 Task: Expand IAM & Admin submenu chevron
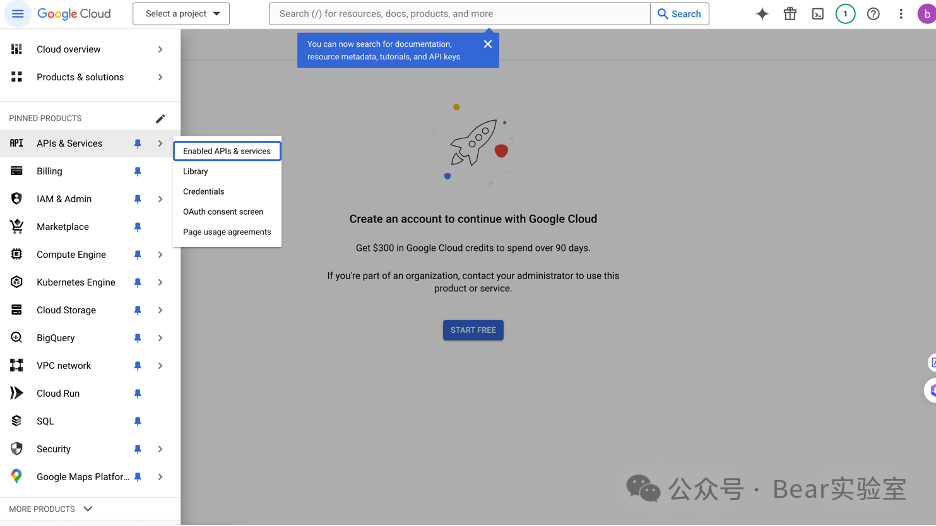pyautogui.click(x=160, y=199)
